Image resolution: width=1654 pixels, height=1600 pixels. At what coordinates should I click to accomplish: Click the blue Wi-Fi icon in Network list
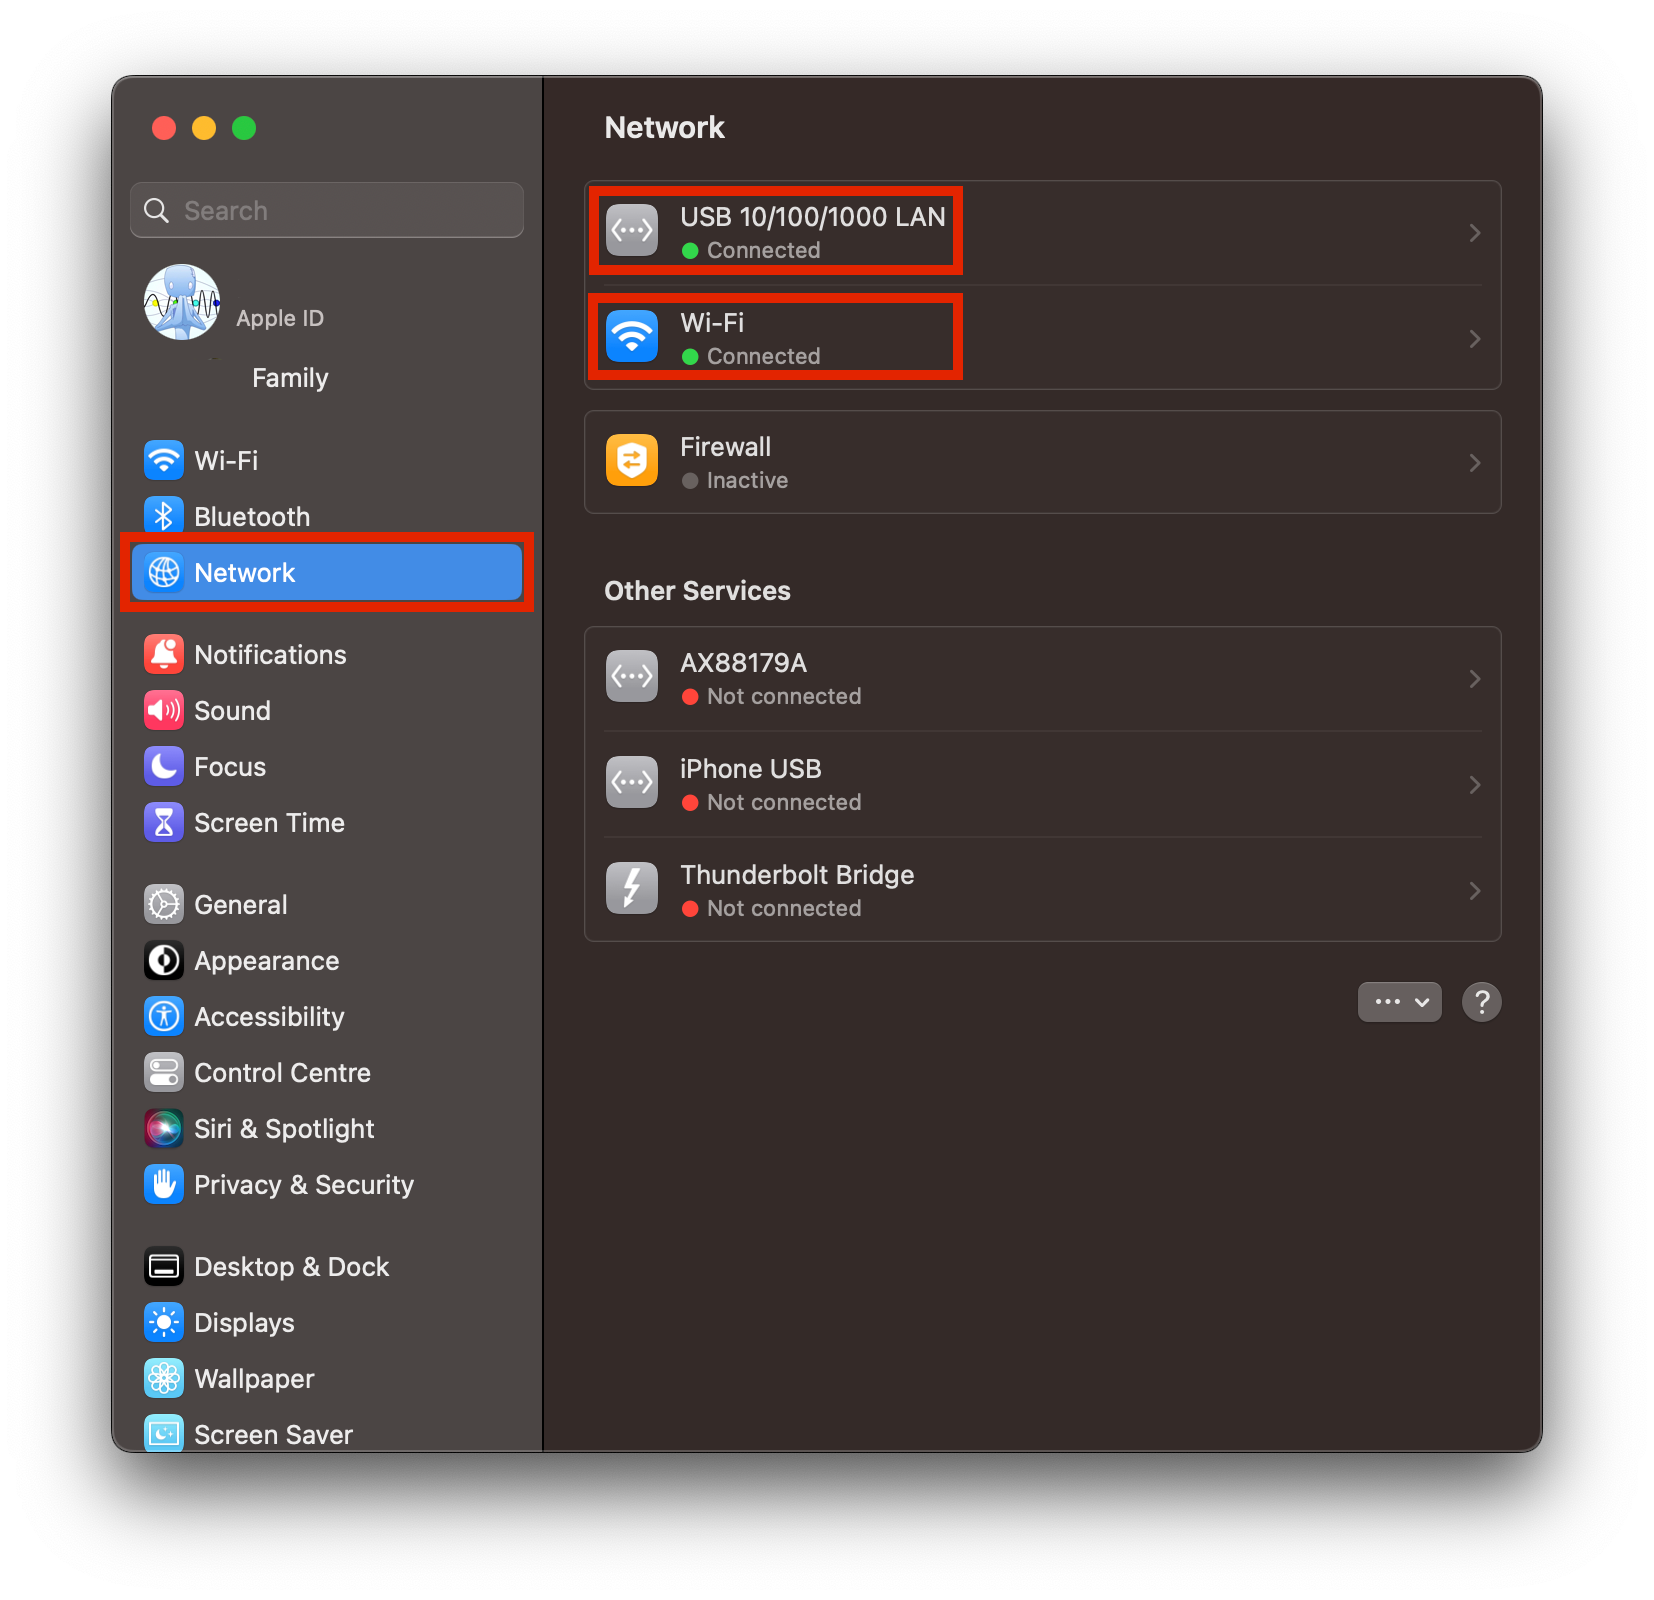coord(632,337)
